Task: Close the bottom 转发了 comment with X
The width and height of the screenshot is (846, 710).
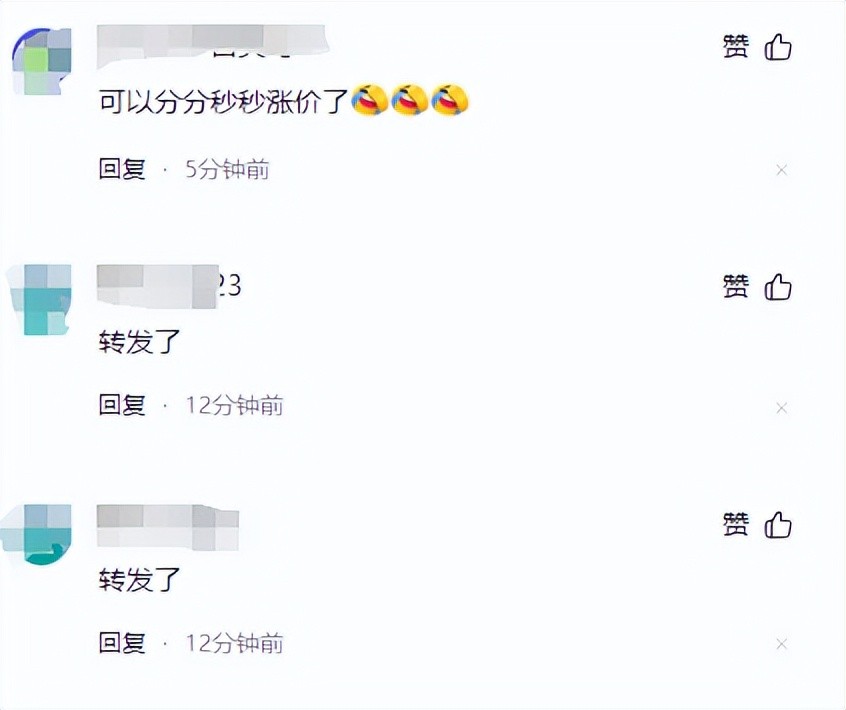Action: tap(781, 644)
